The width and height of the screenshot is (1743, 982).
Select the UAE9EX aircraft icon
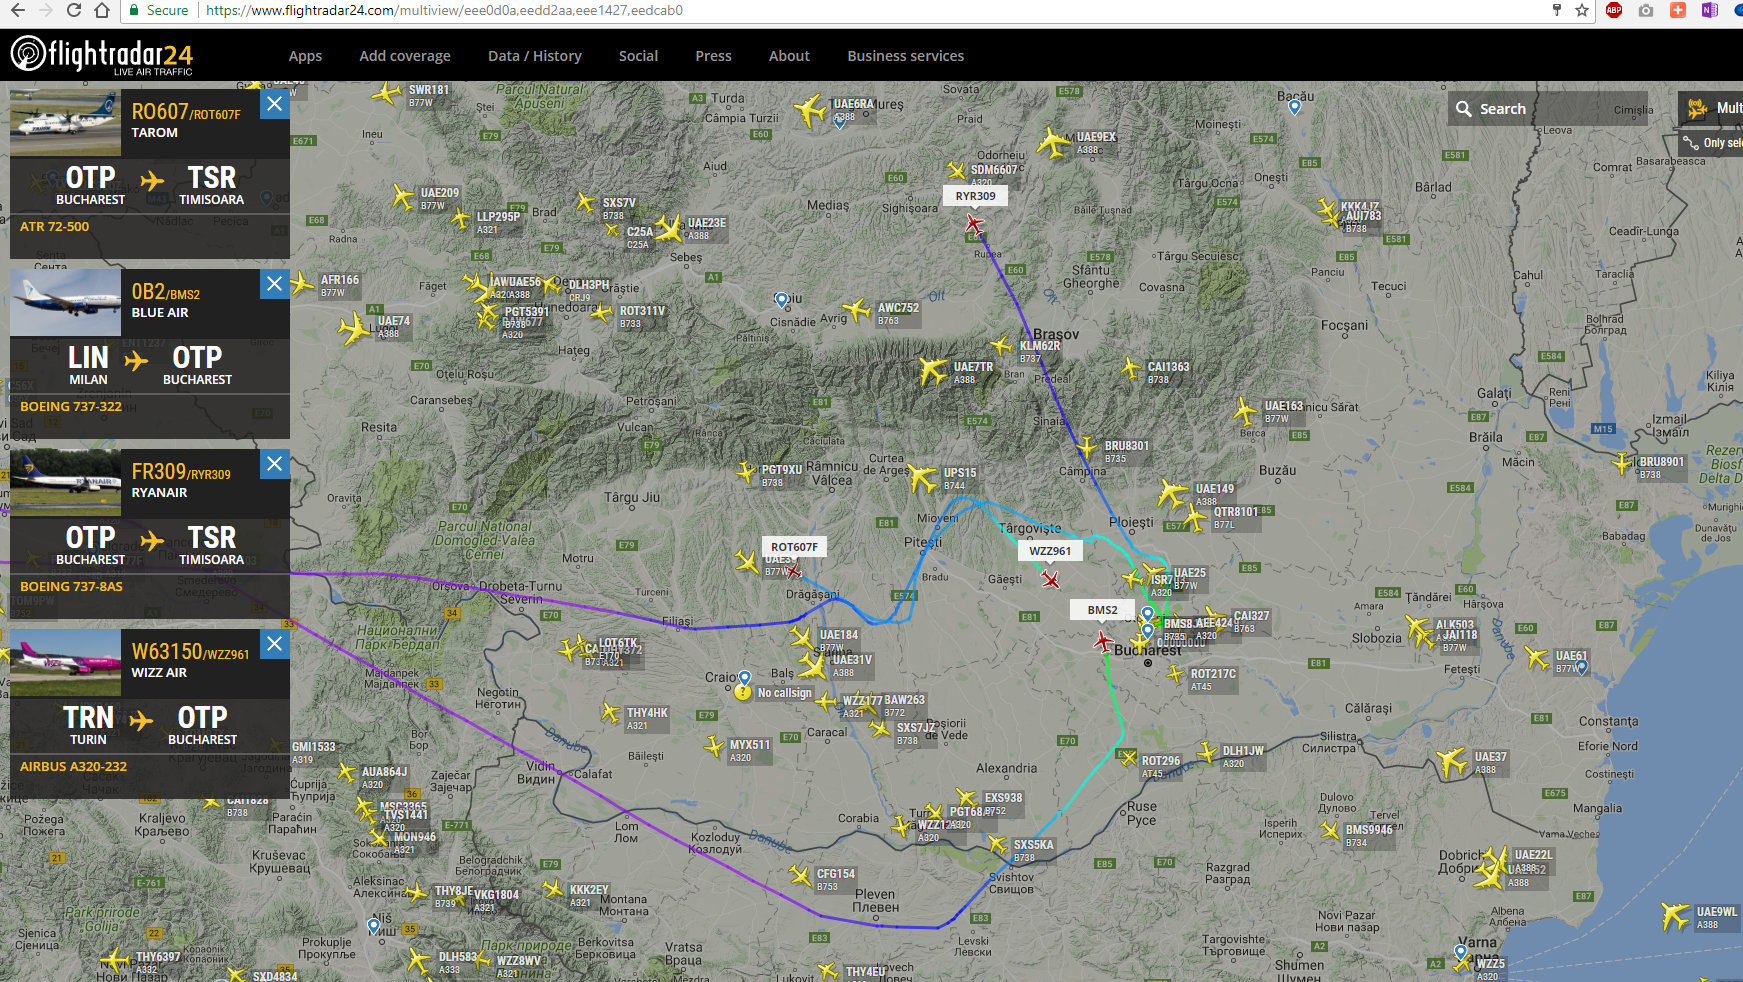tap(1053, 143)
